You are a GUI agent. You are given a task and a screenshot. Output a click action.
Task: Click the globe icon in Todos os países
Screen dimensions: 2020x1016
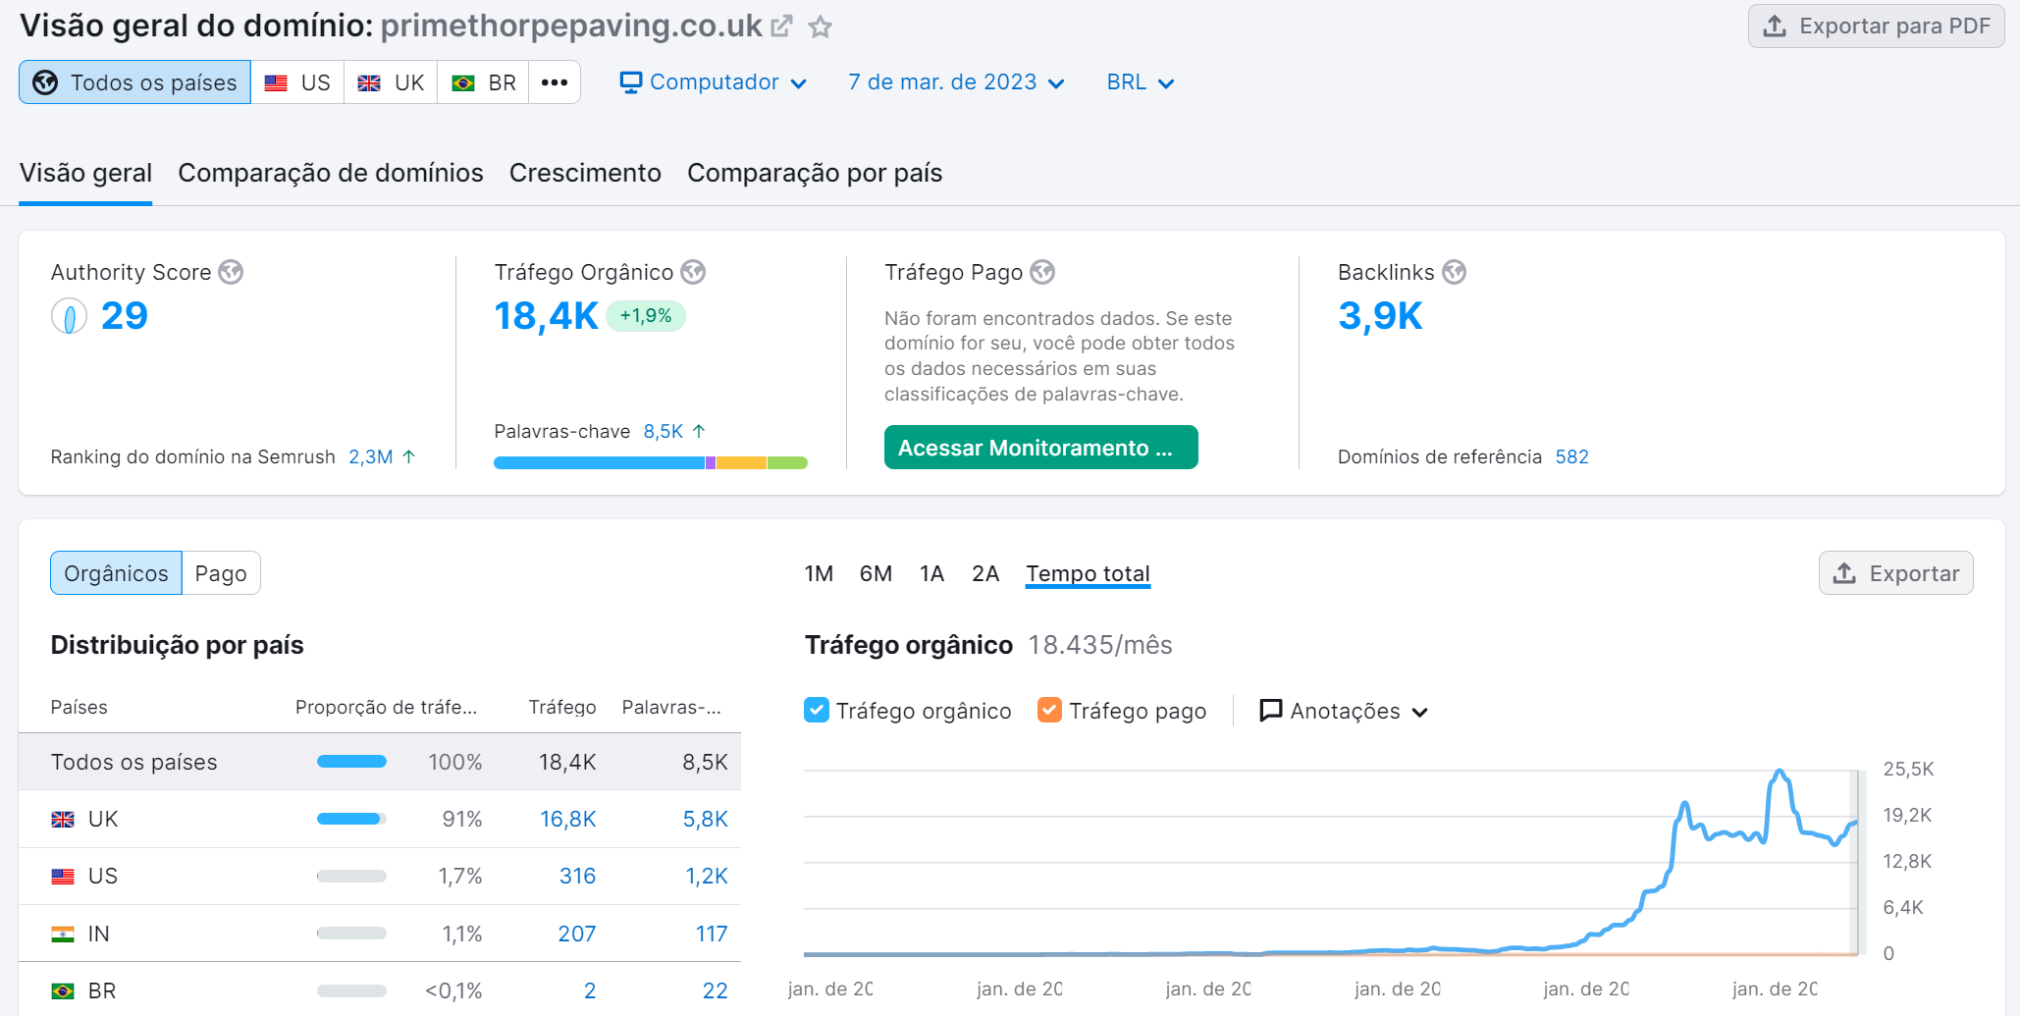(x=45, y=82)
